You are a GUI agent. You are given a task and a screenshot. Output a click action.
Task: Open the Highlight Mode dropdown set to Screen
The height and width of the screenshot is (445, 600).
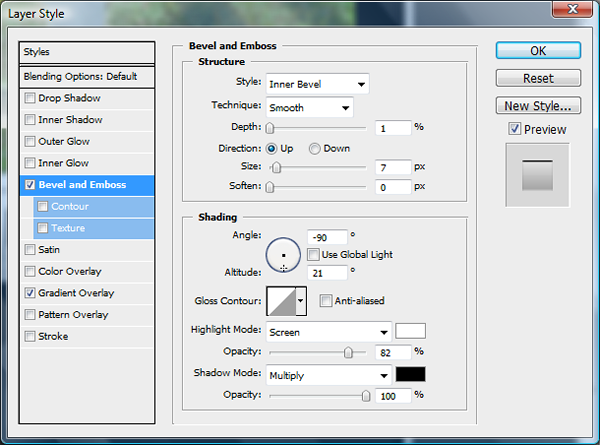[328, 331]
